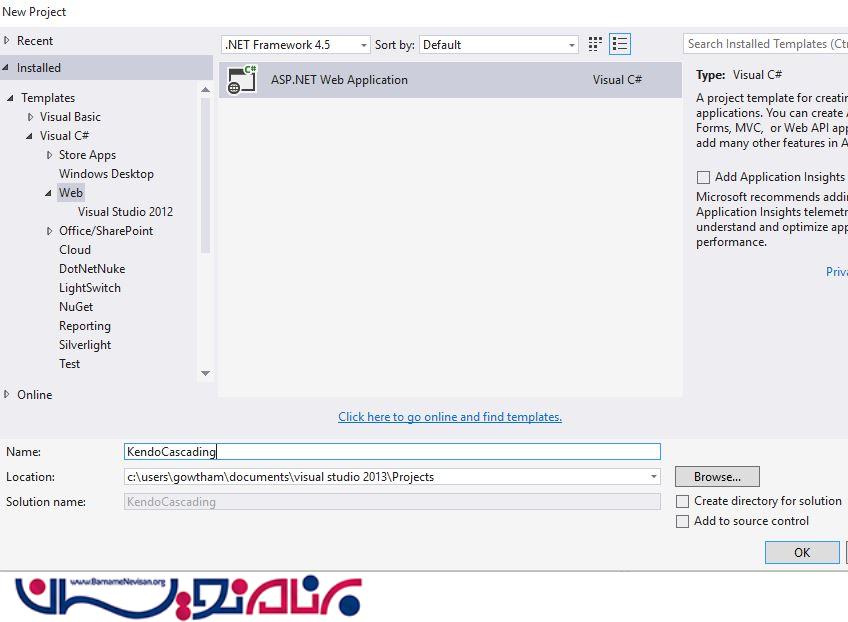Click the tree scrollbar down arrow
Screen dimensions: 848x622
click(x=205, y=374)
